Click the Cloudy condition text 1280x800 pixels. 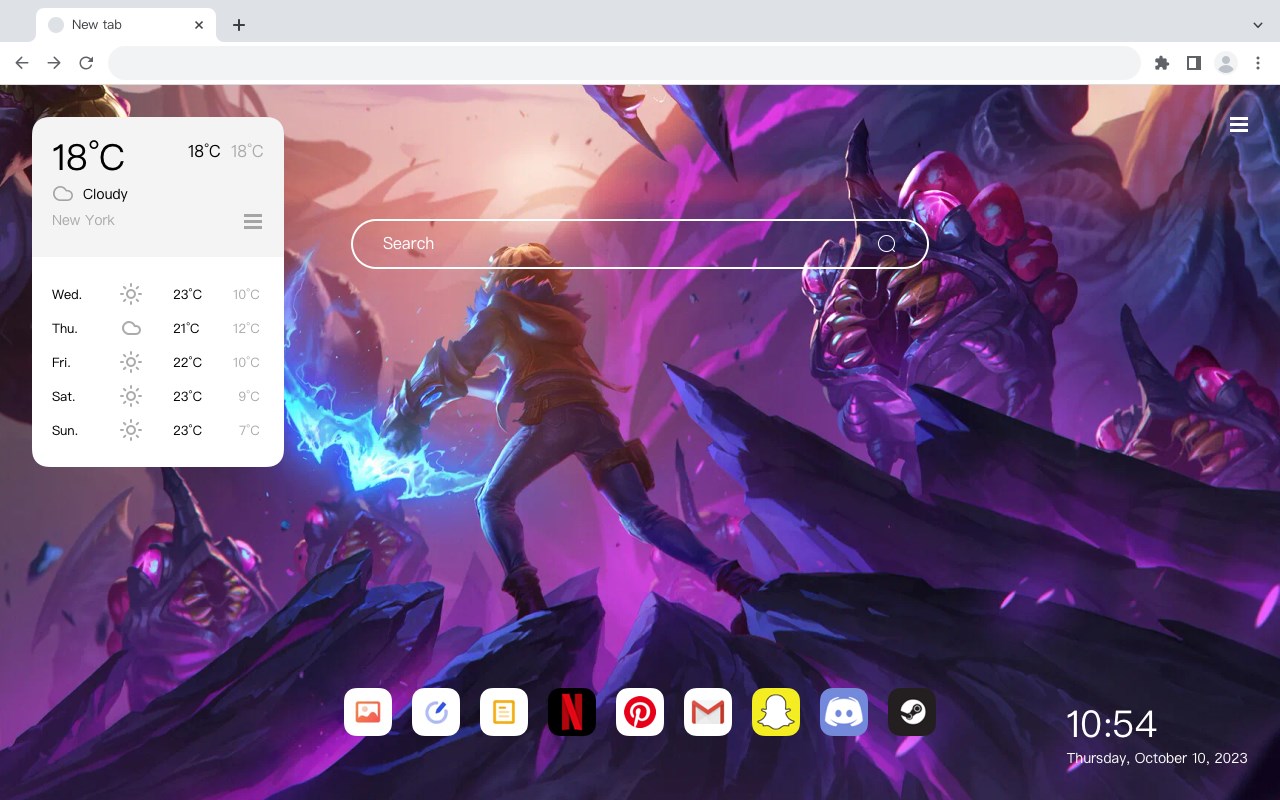[x=105, y=194]
